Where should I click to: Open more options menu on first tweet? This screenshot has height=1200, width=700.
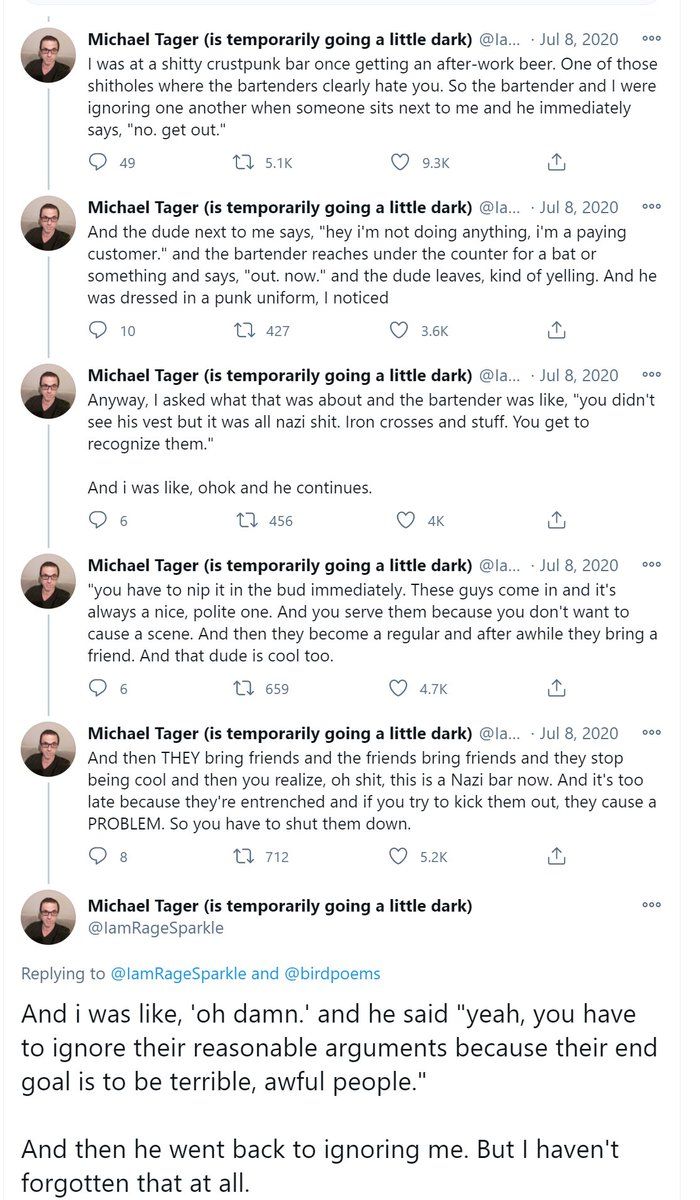click(651, 39)
